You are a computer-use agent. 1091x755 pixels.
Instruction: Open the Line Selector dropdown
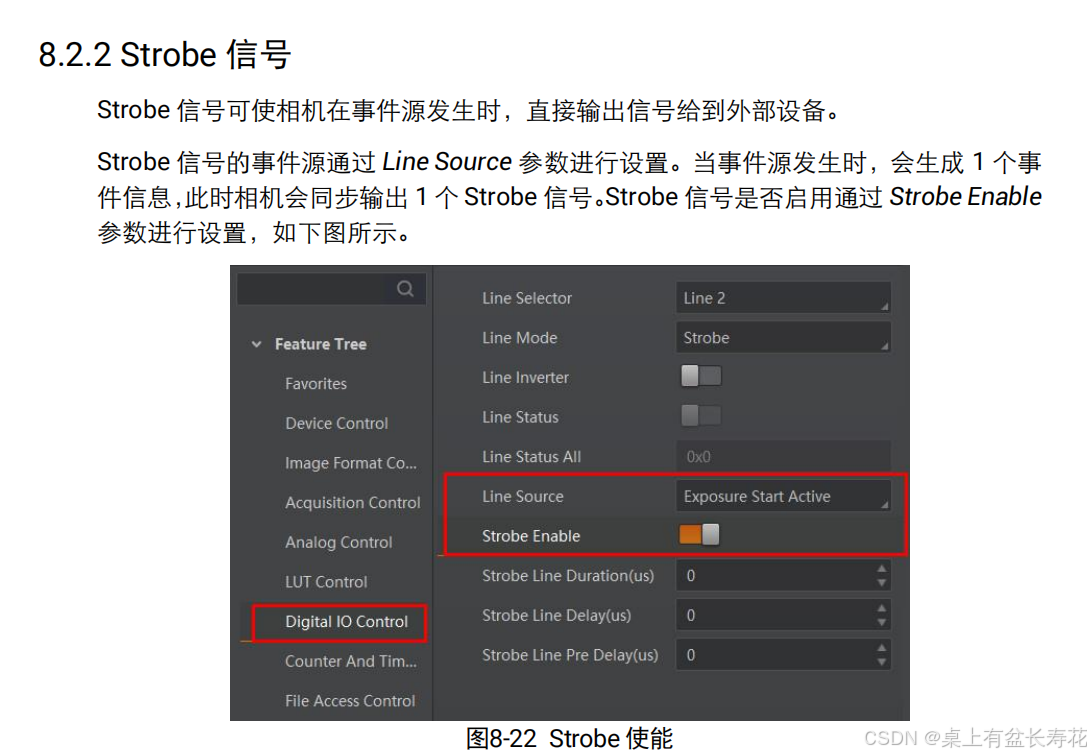click(783, 298)
